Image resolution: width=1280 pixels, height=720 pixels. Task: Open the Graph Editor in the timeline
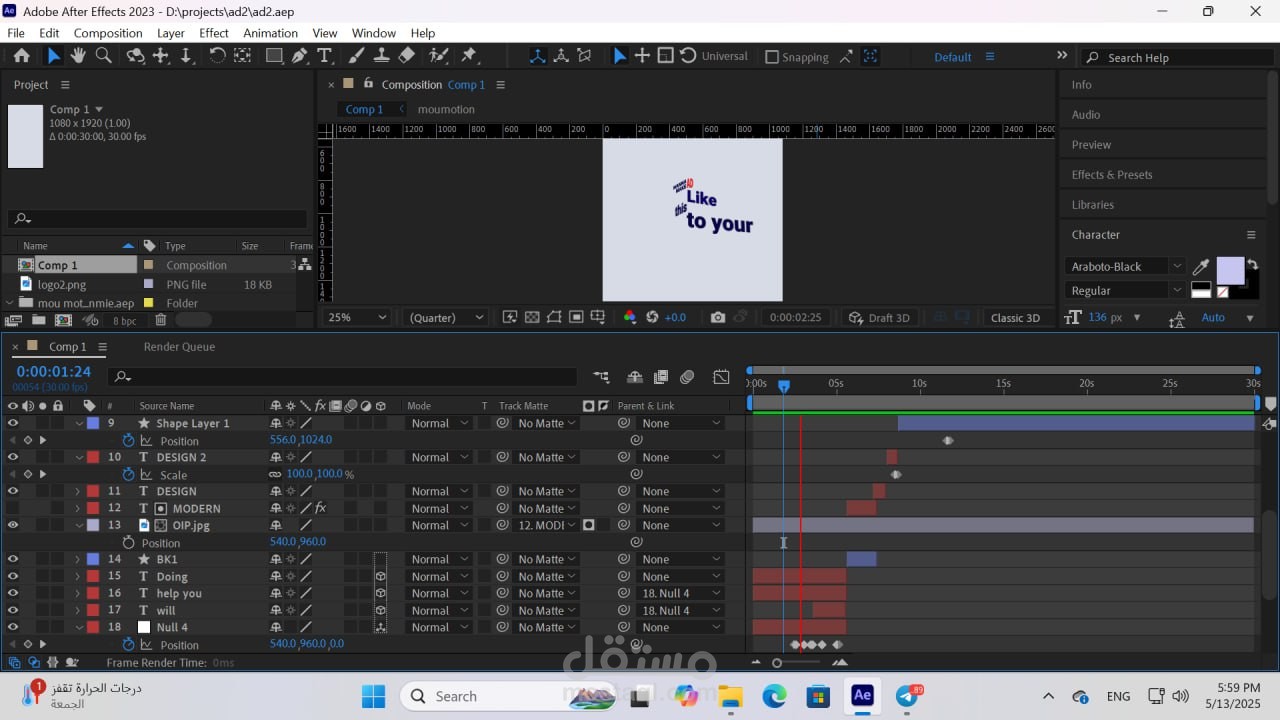tap(721, 377)
